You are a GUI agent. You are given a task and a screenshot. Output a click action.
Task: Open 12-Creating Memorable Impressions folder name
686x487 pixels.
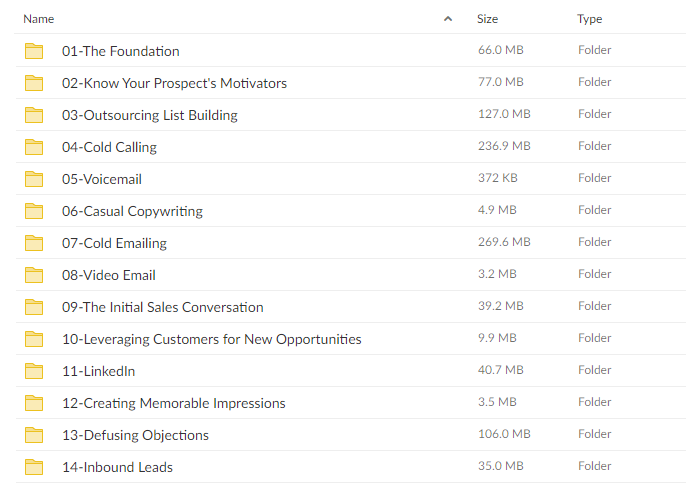pyautogui.click(x=173, y=403)
